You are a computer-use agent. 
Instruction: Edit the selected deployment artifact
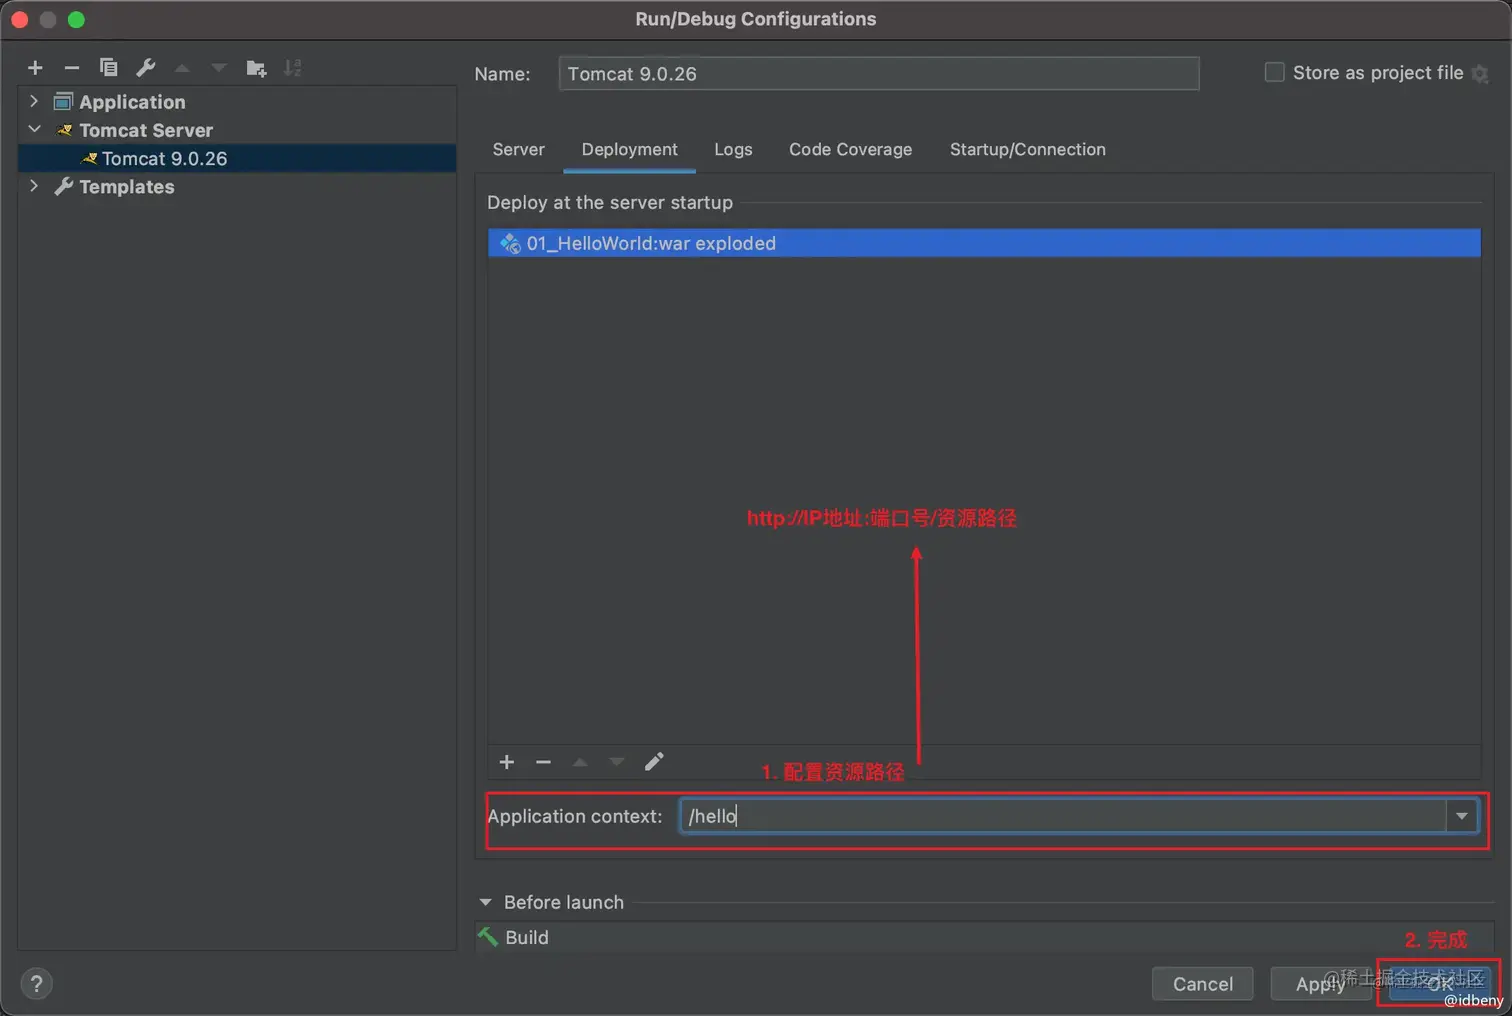click(x=654, y=762)
